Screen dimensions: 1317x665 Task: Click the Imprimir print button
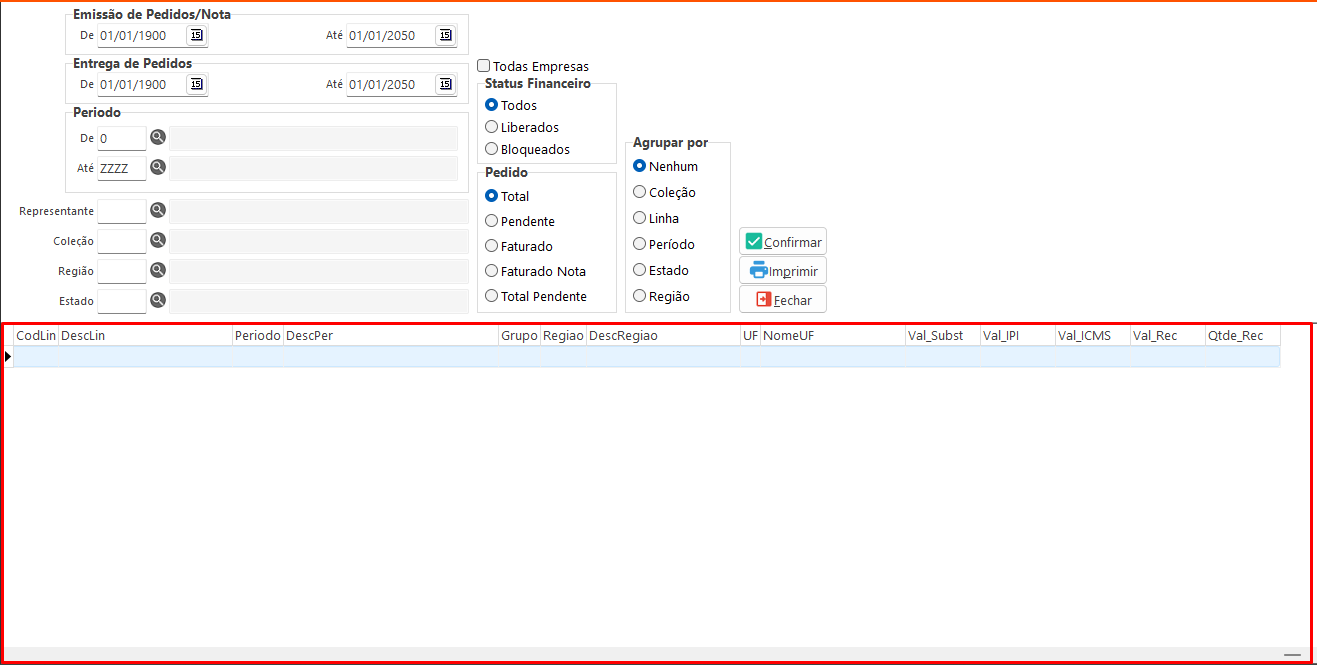[783, 271]
